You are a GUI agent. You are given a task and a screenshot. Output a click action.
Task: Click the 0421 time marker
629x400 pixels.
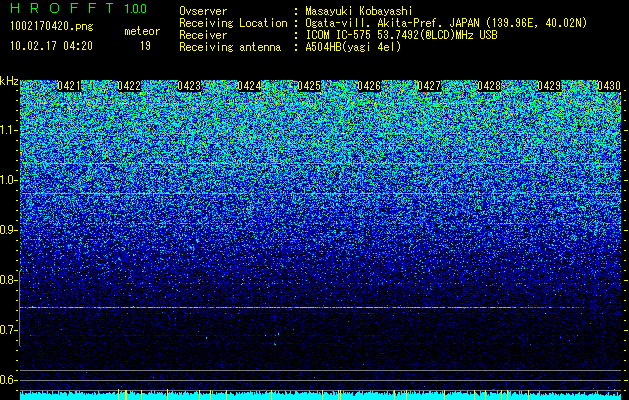pos(69,86)
